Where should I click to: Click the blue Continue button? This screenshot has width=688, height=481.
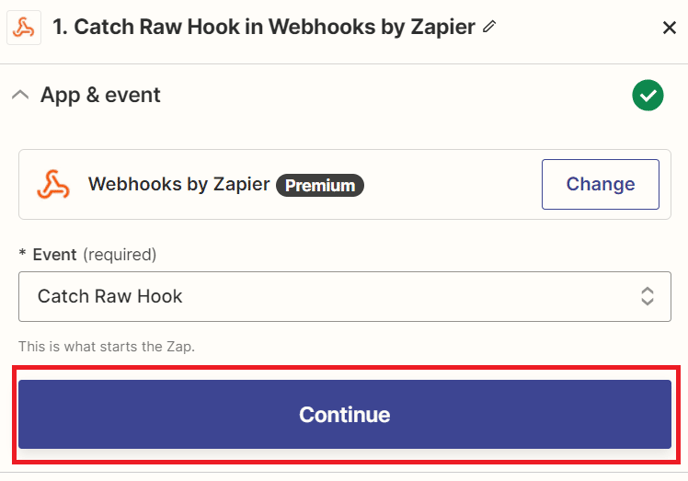coord(344,414)
